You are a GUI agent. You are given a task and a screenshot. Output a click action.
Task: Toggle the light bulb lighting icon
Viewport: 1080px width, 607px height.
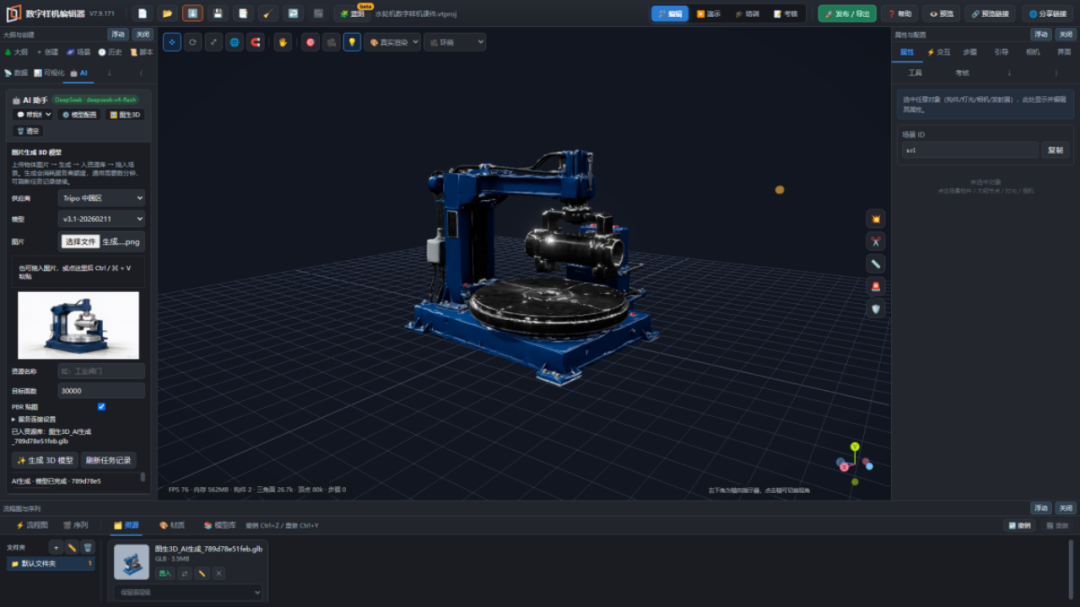352,42
